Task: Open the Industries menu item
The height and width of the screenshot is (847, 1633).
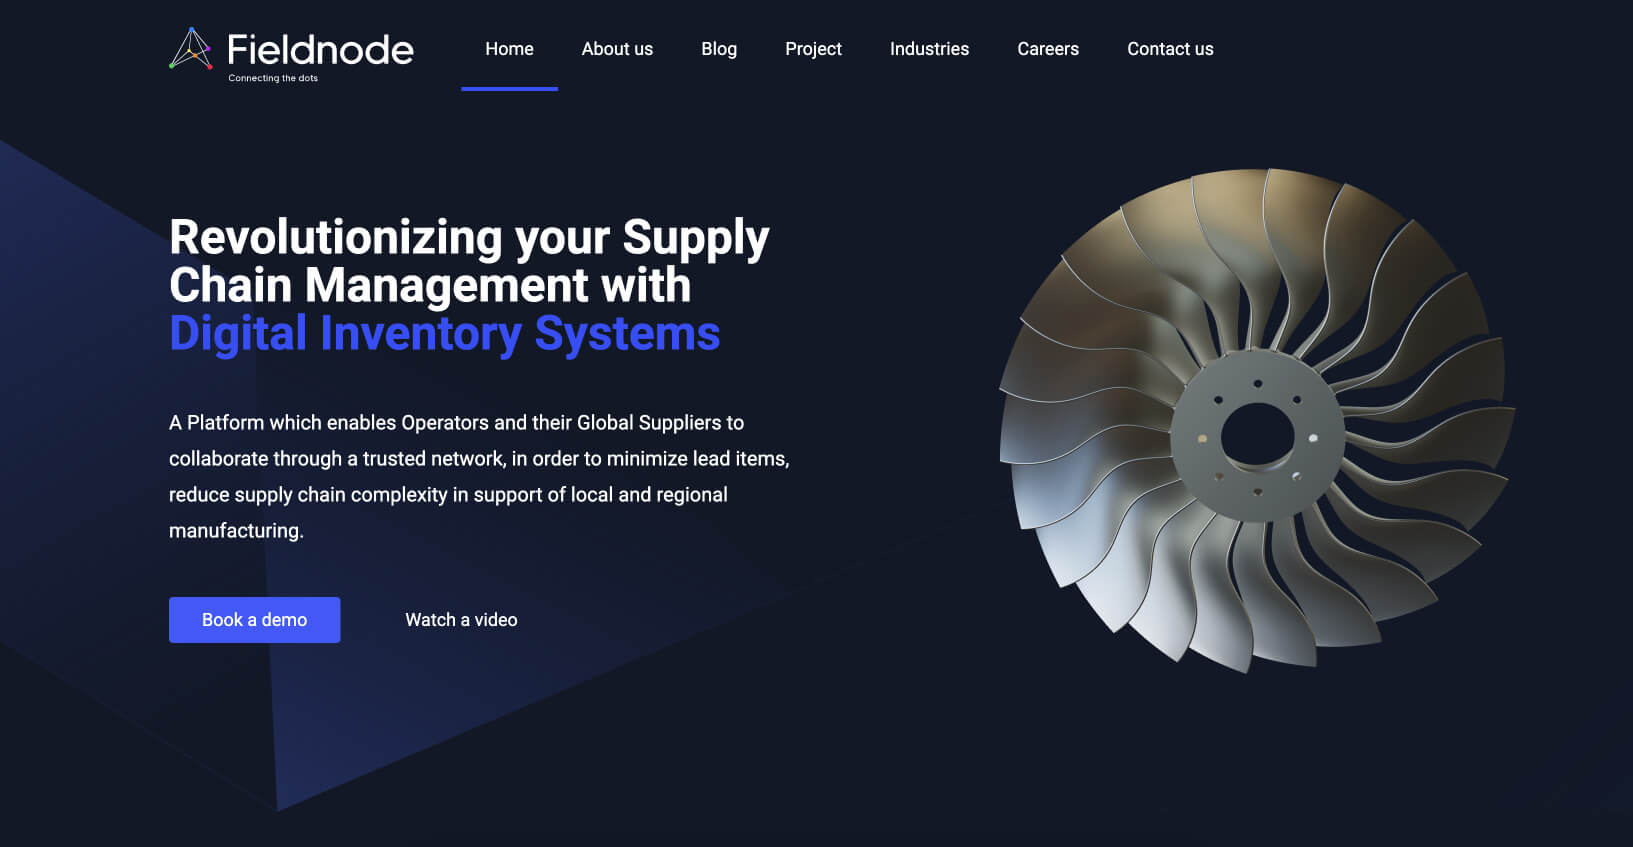Action: click(929, 49)
